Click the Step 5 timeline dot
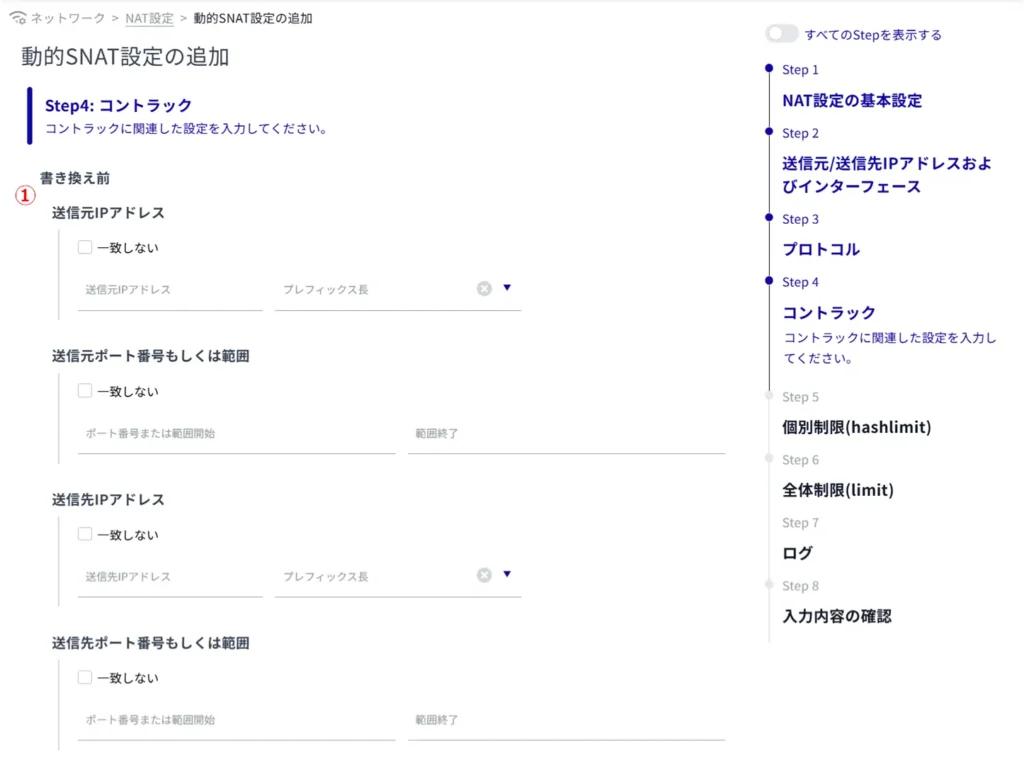This screenshot has width=1024, height=765. [768, 396]
